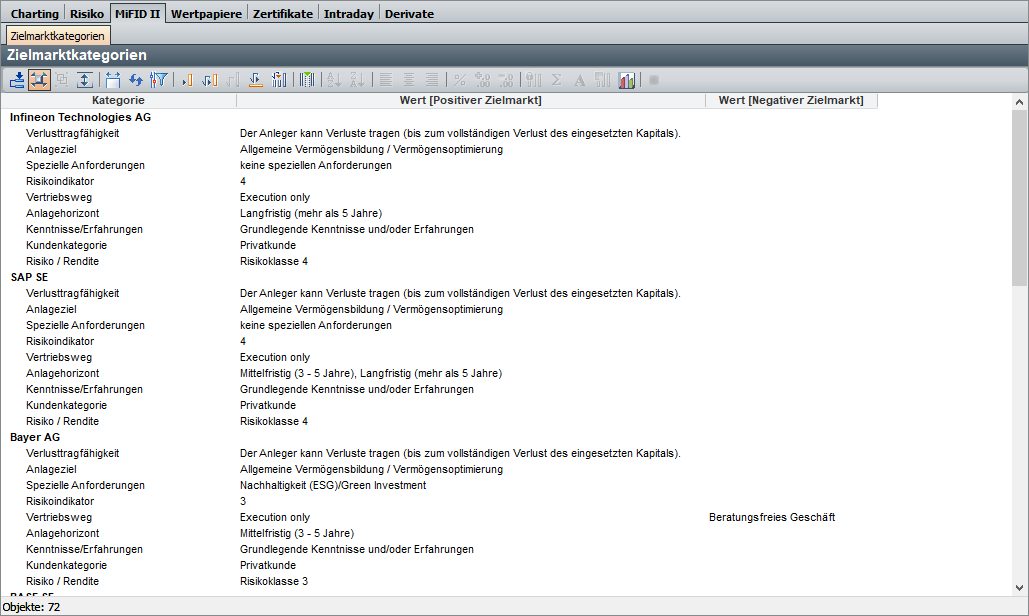Click the first orange insert column icon

(x=187, y=80)
